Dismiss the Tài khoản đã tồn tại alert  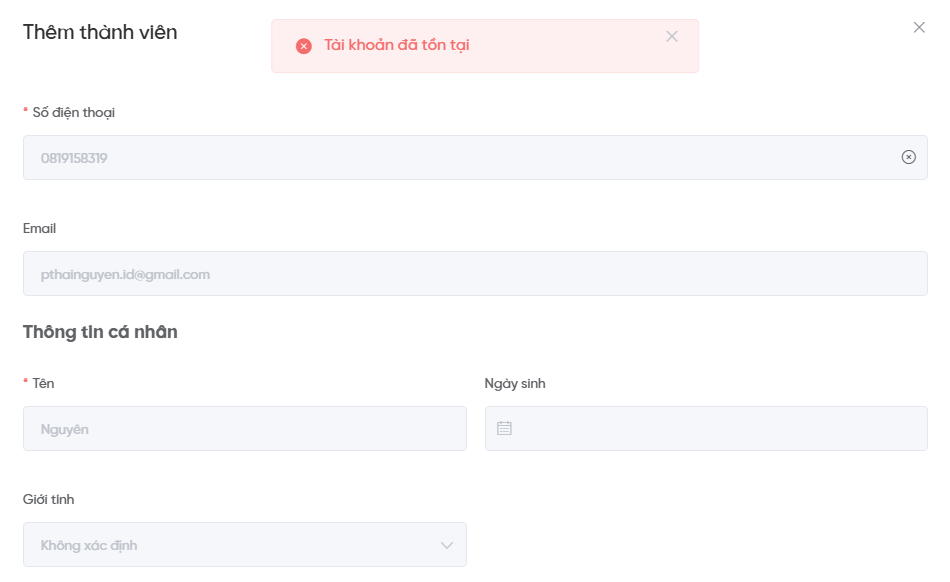point(672,36)
